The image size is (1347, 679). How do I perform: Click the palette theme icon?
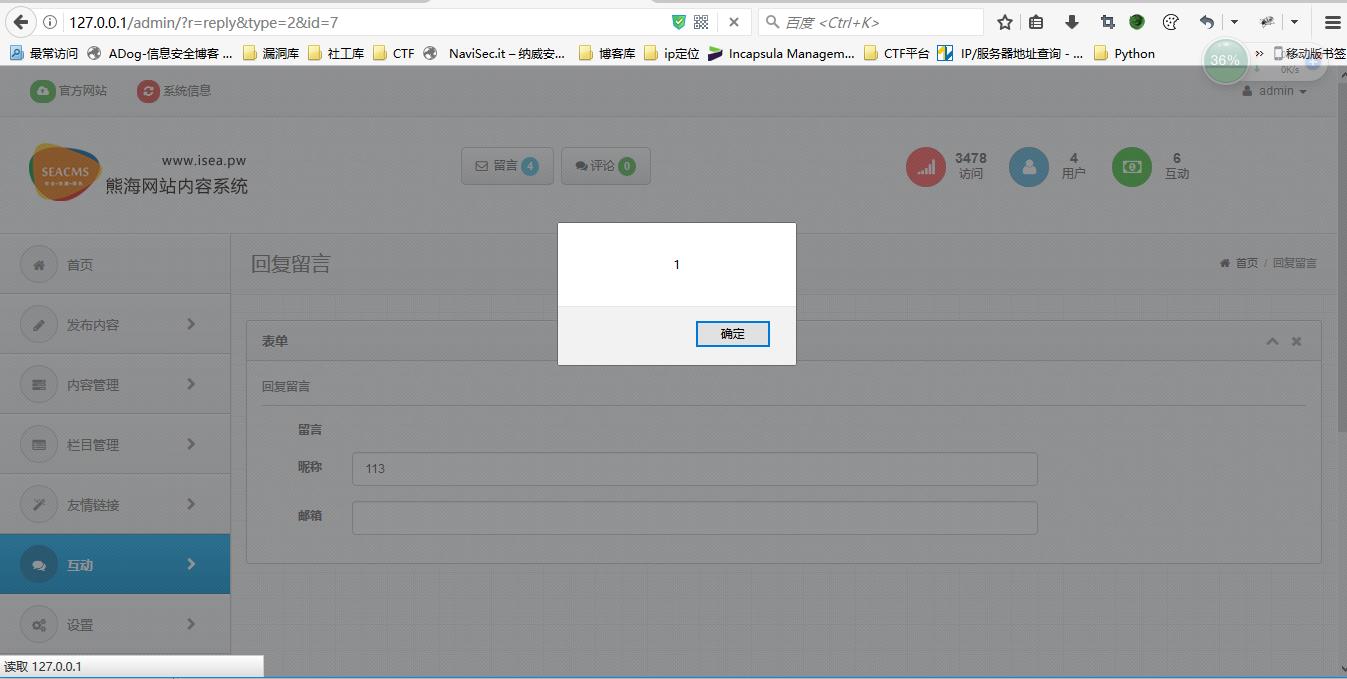[1171, 22]
